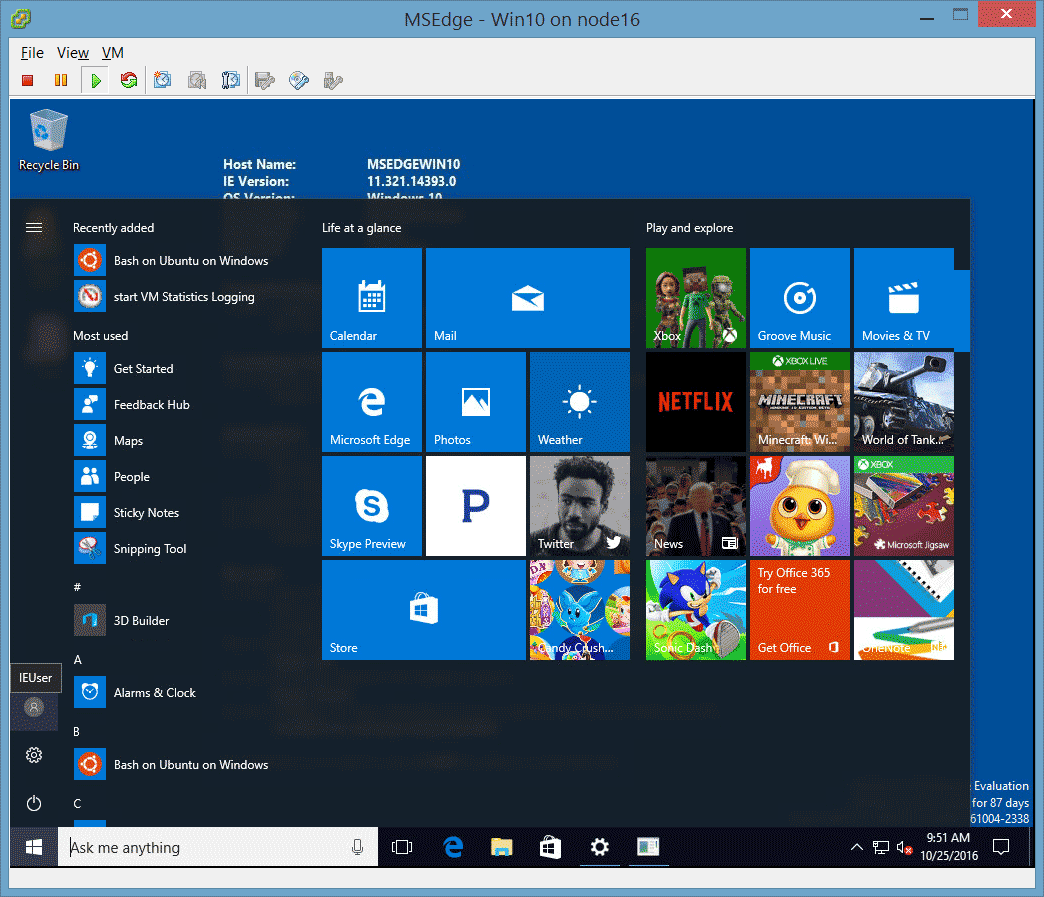This screenshot has height=897, width=1044.
Task: Click the Reset VM circular arrows icon
Action: [129, 81]
